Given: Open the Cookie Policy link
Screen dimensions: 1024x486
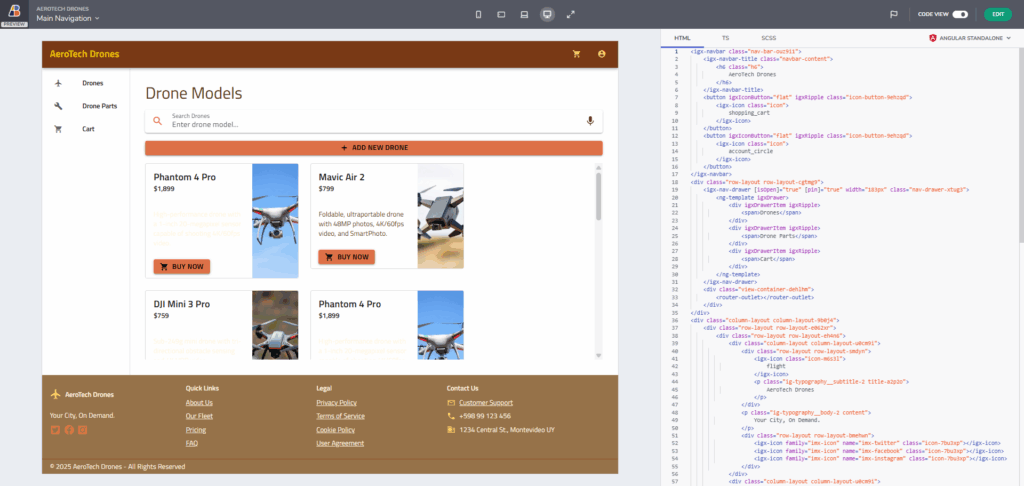Looking at the screenshot, I should click(336, 430).
